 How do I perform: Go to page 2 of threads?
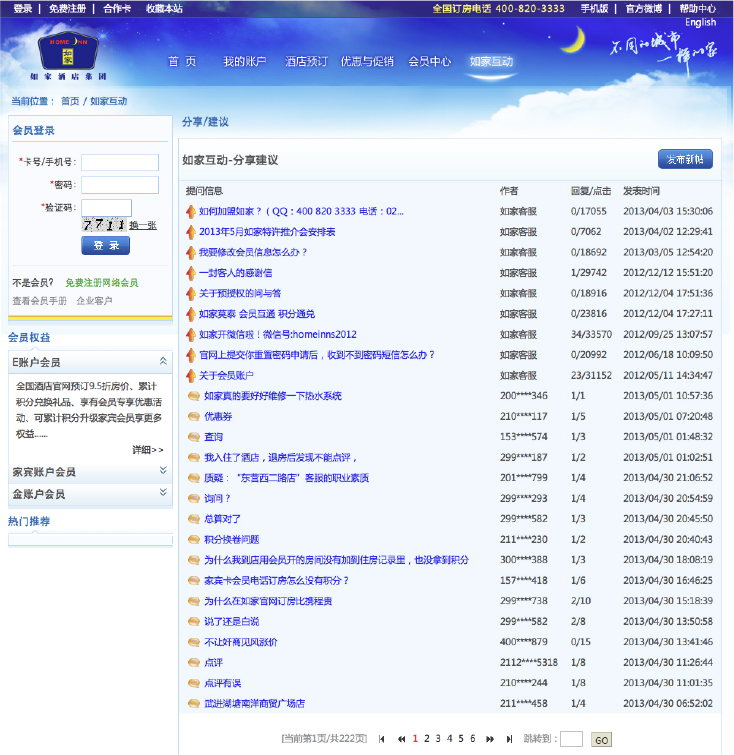(426, 739)
